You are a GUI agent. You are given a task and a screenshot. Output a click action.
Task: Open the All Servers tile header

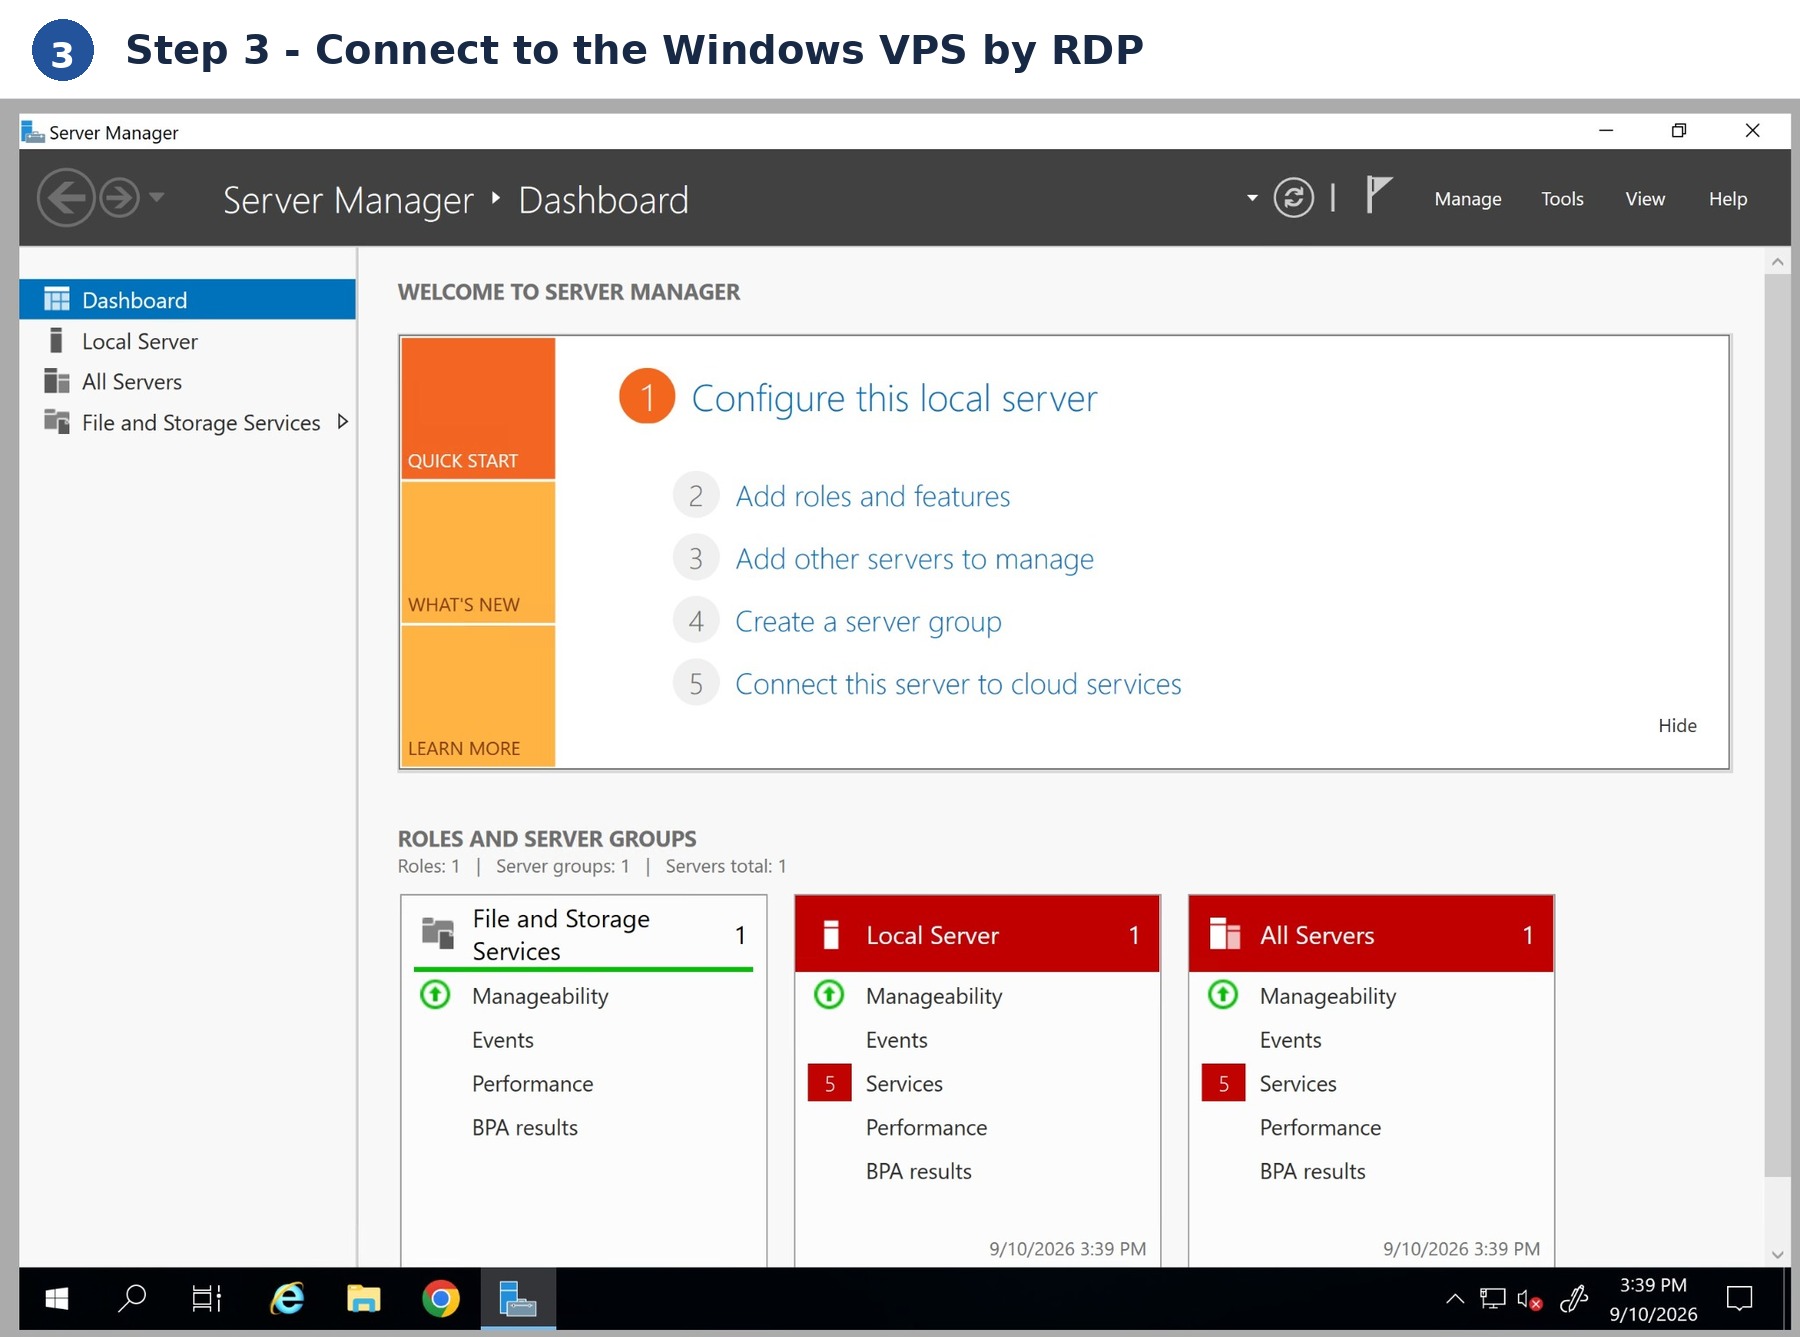pos(1371,935)
